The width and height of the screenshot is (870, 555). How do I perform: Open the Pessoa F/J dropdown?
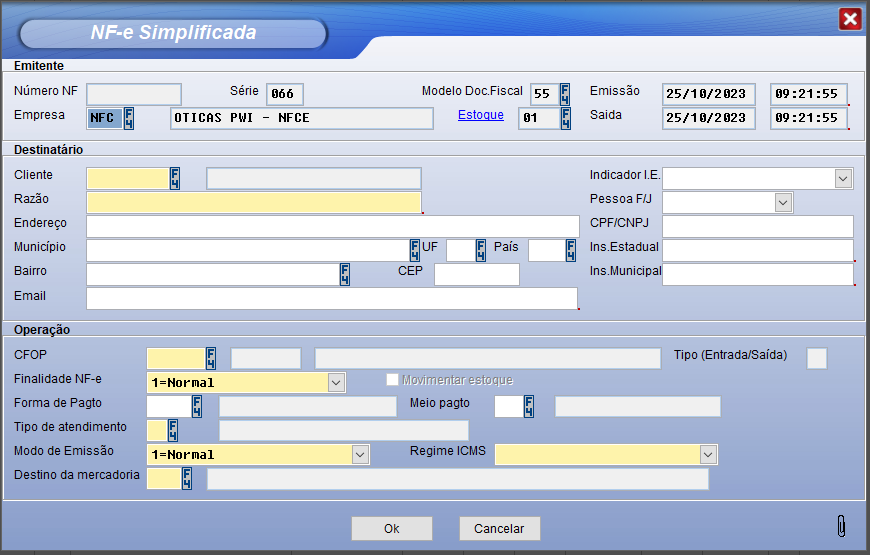[783, 203]
